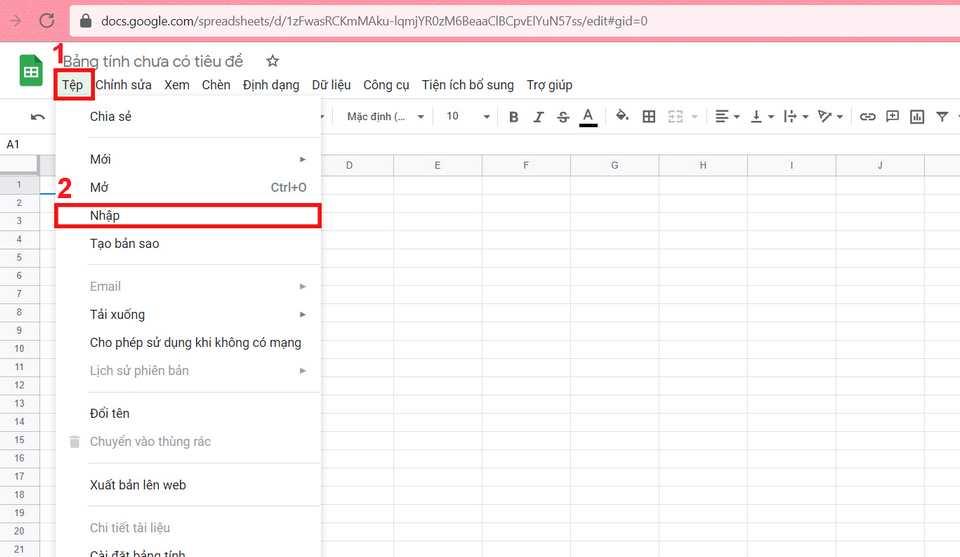Open the font family dropdown
The image size is (960, 557).
click(385, 117)
